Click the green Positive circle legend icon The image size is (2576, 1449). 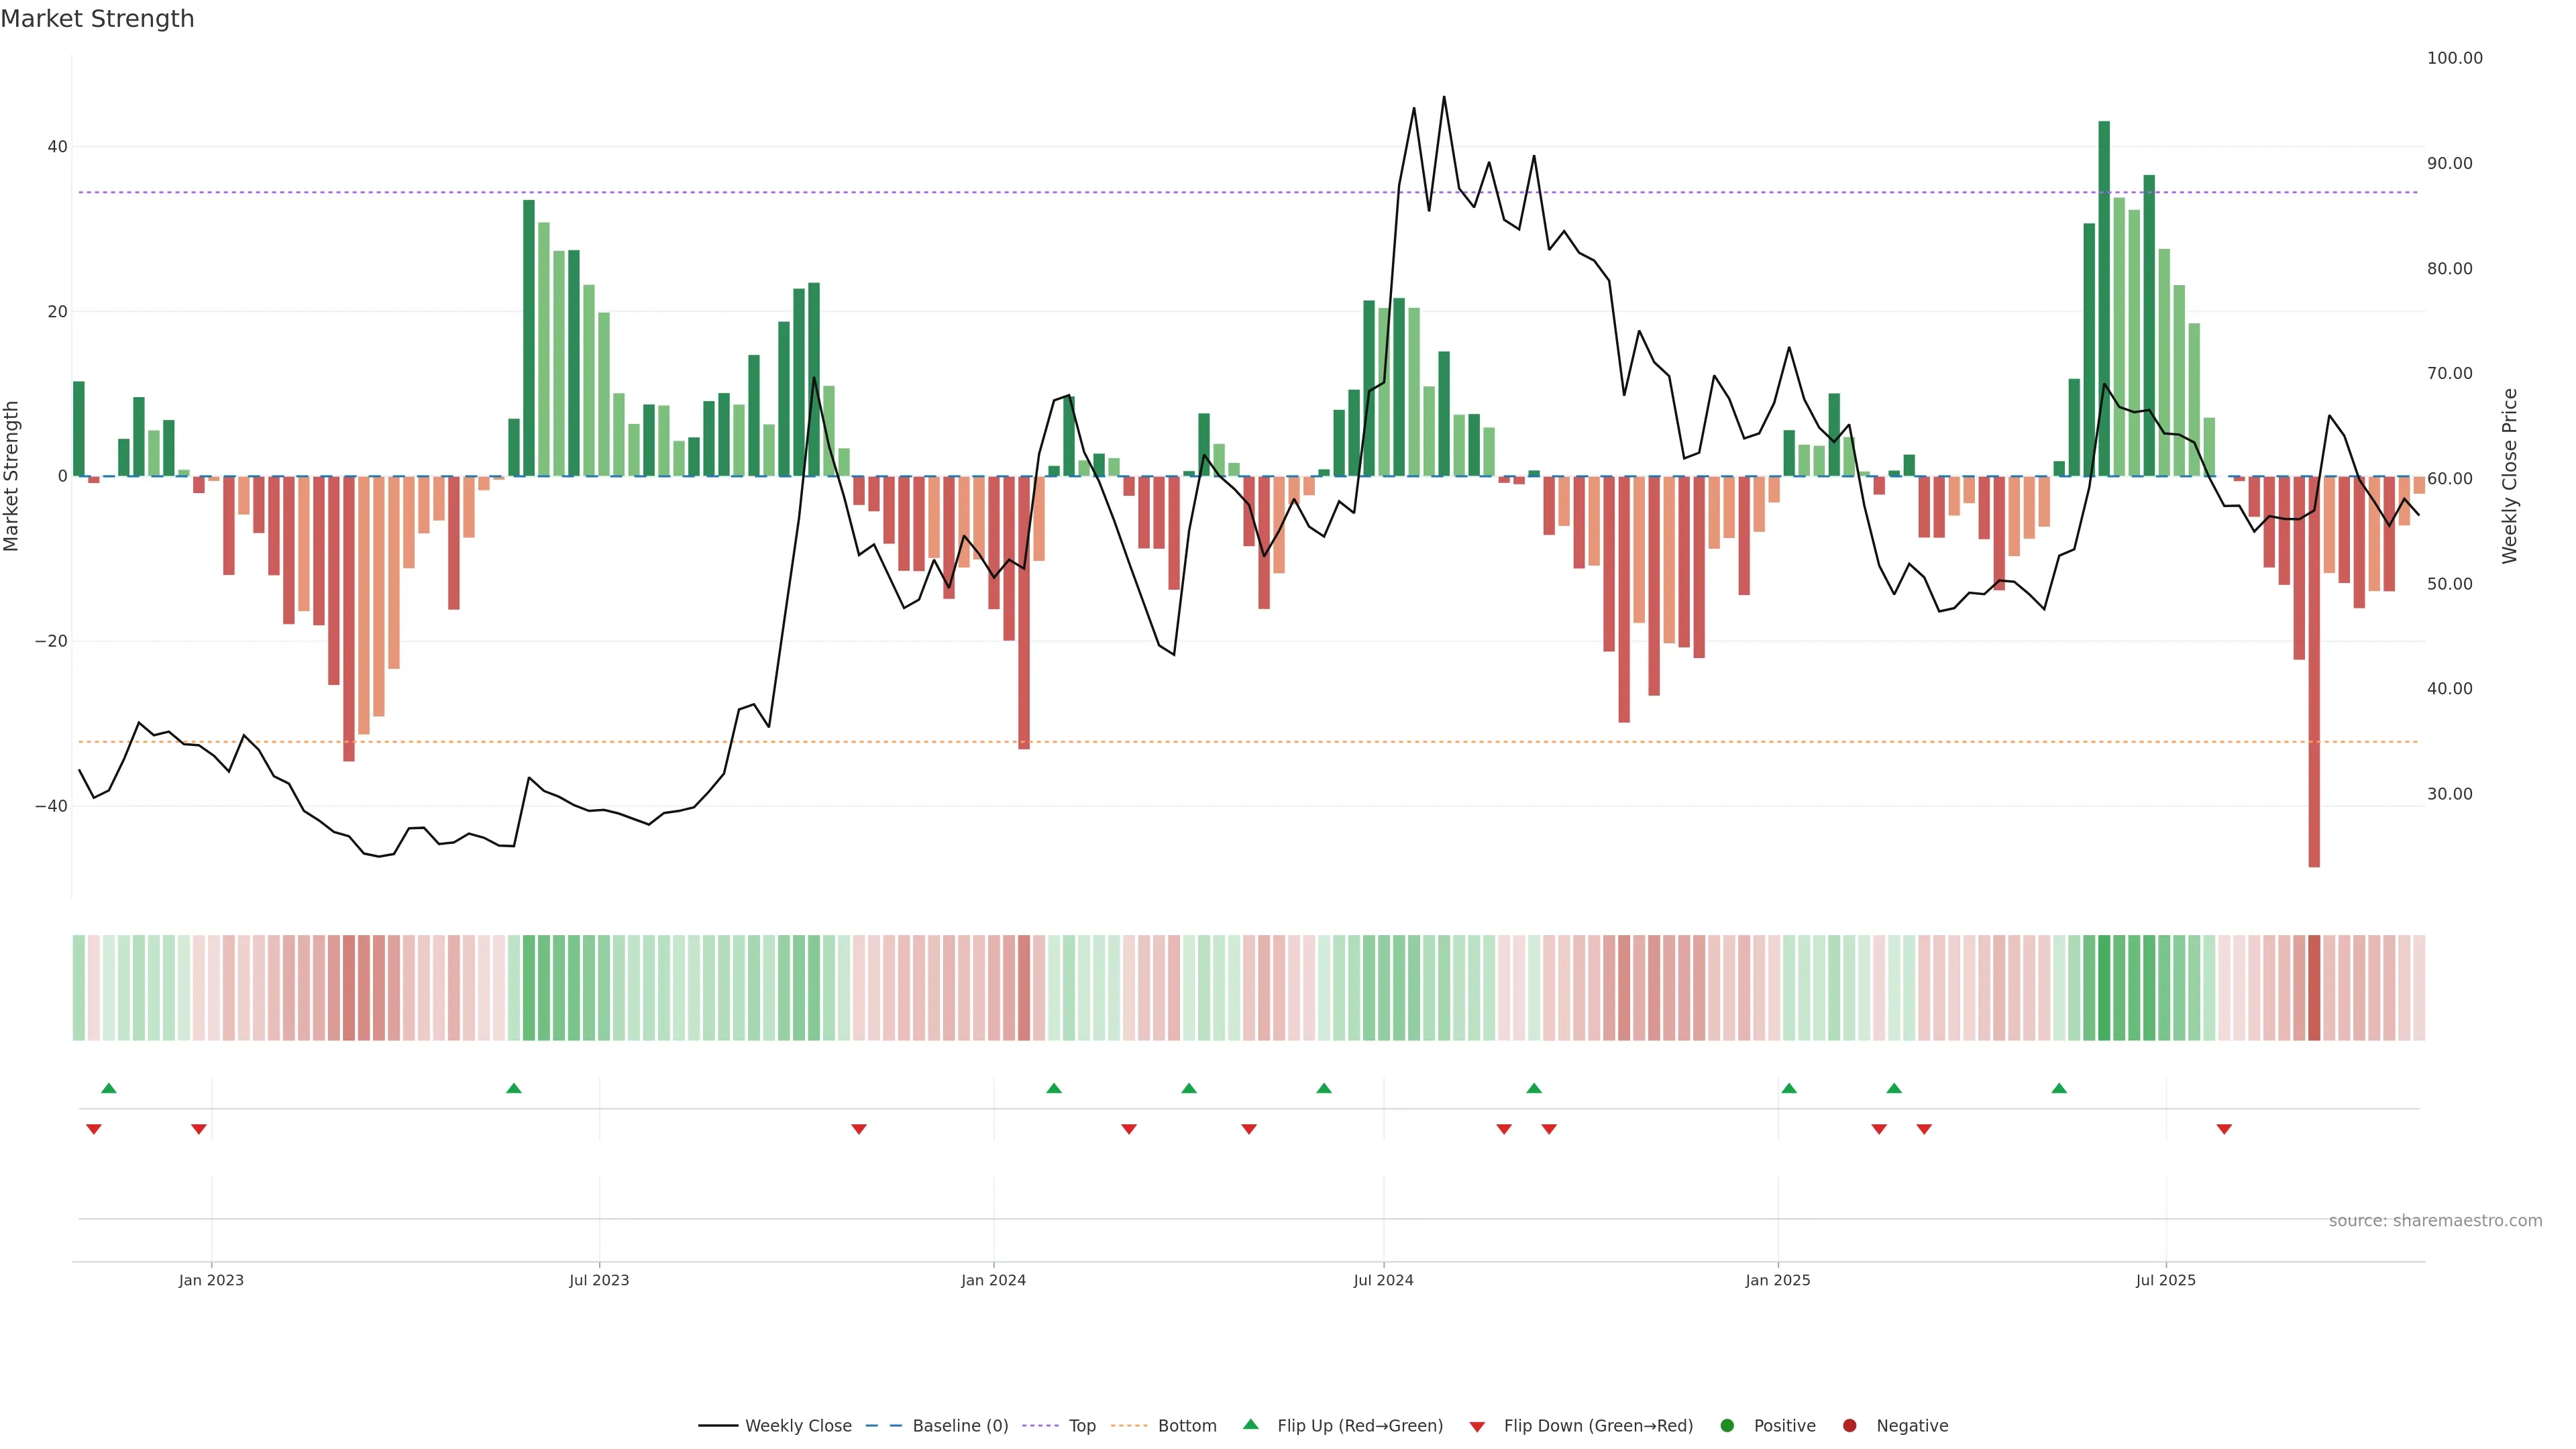(1727, 1425)
